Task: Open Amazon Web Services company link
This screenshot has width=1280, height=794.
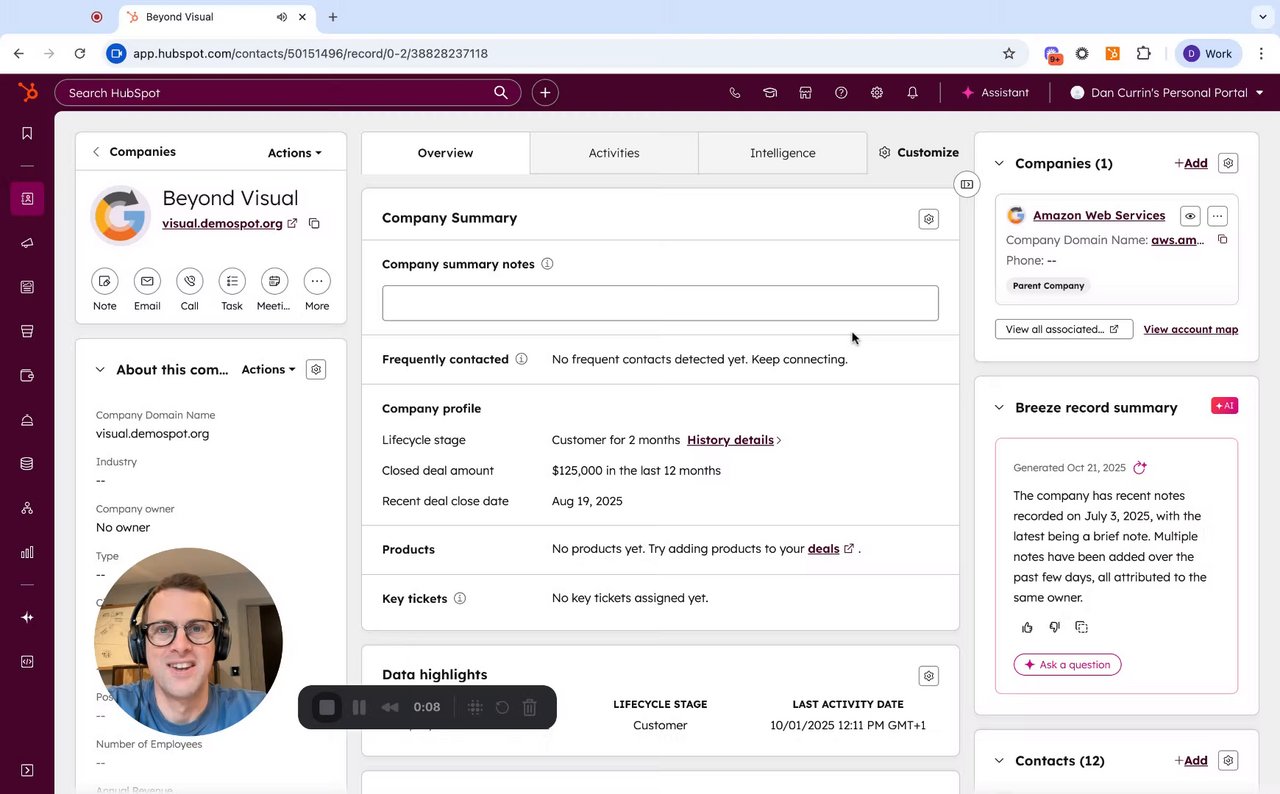Action: click(x=1099, y=215)
